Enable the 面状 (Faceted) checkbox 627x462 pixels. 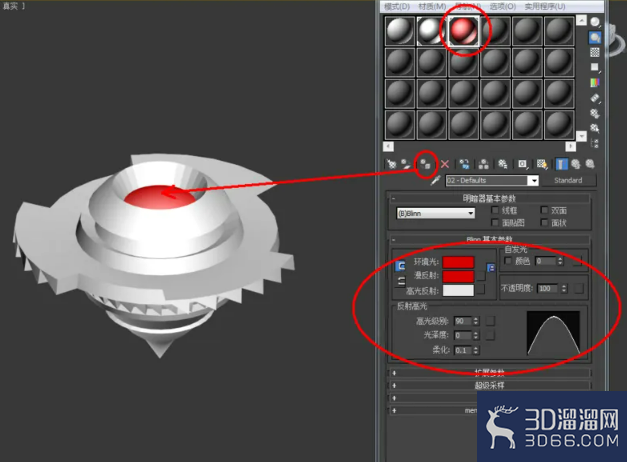click(x=544, y=222)
